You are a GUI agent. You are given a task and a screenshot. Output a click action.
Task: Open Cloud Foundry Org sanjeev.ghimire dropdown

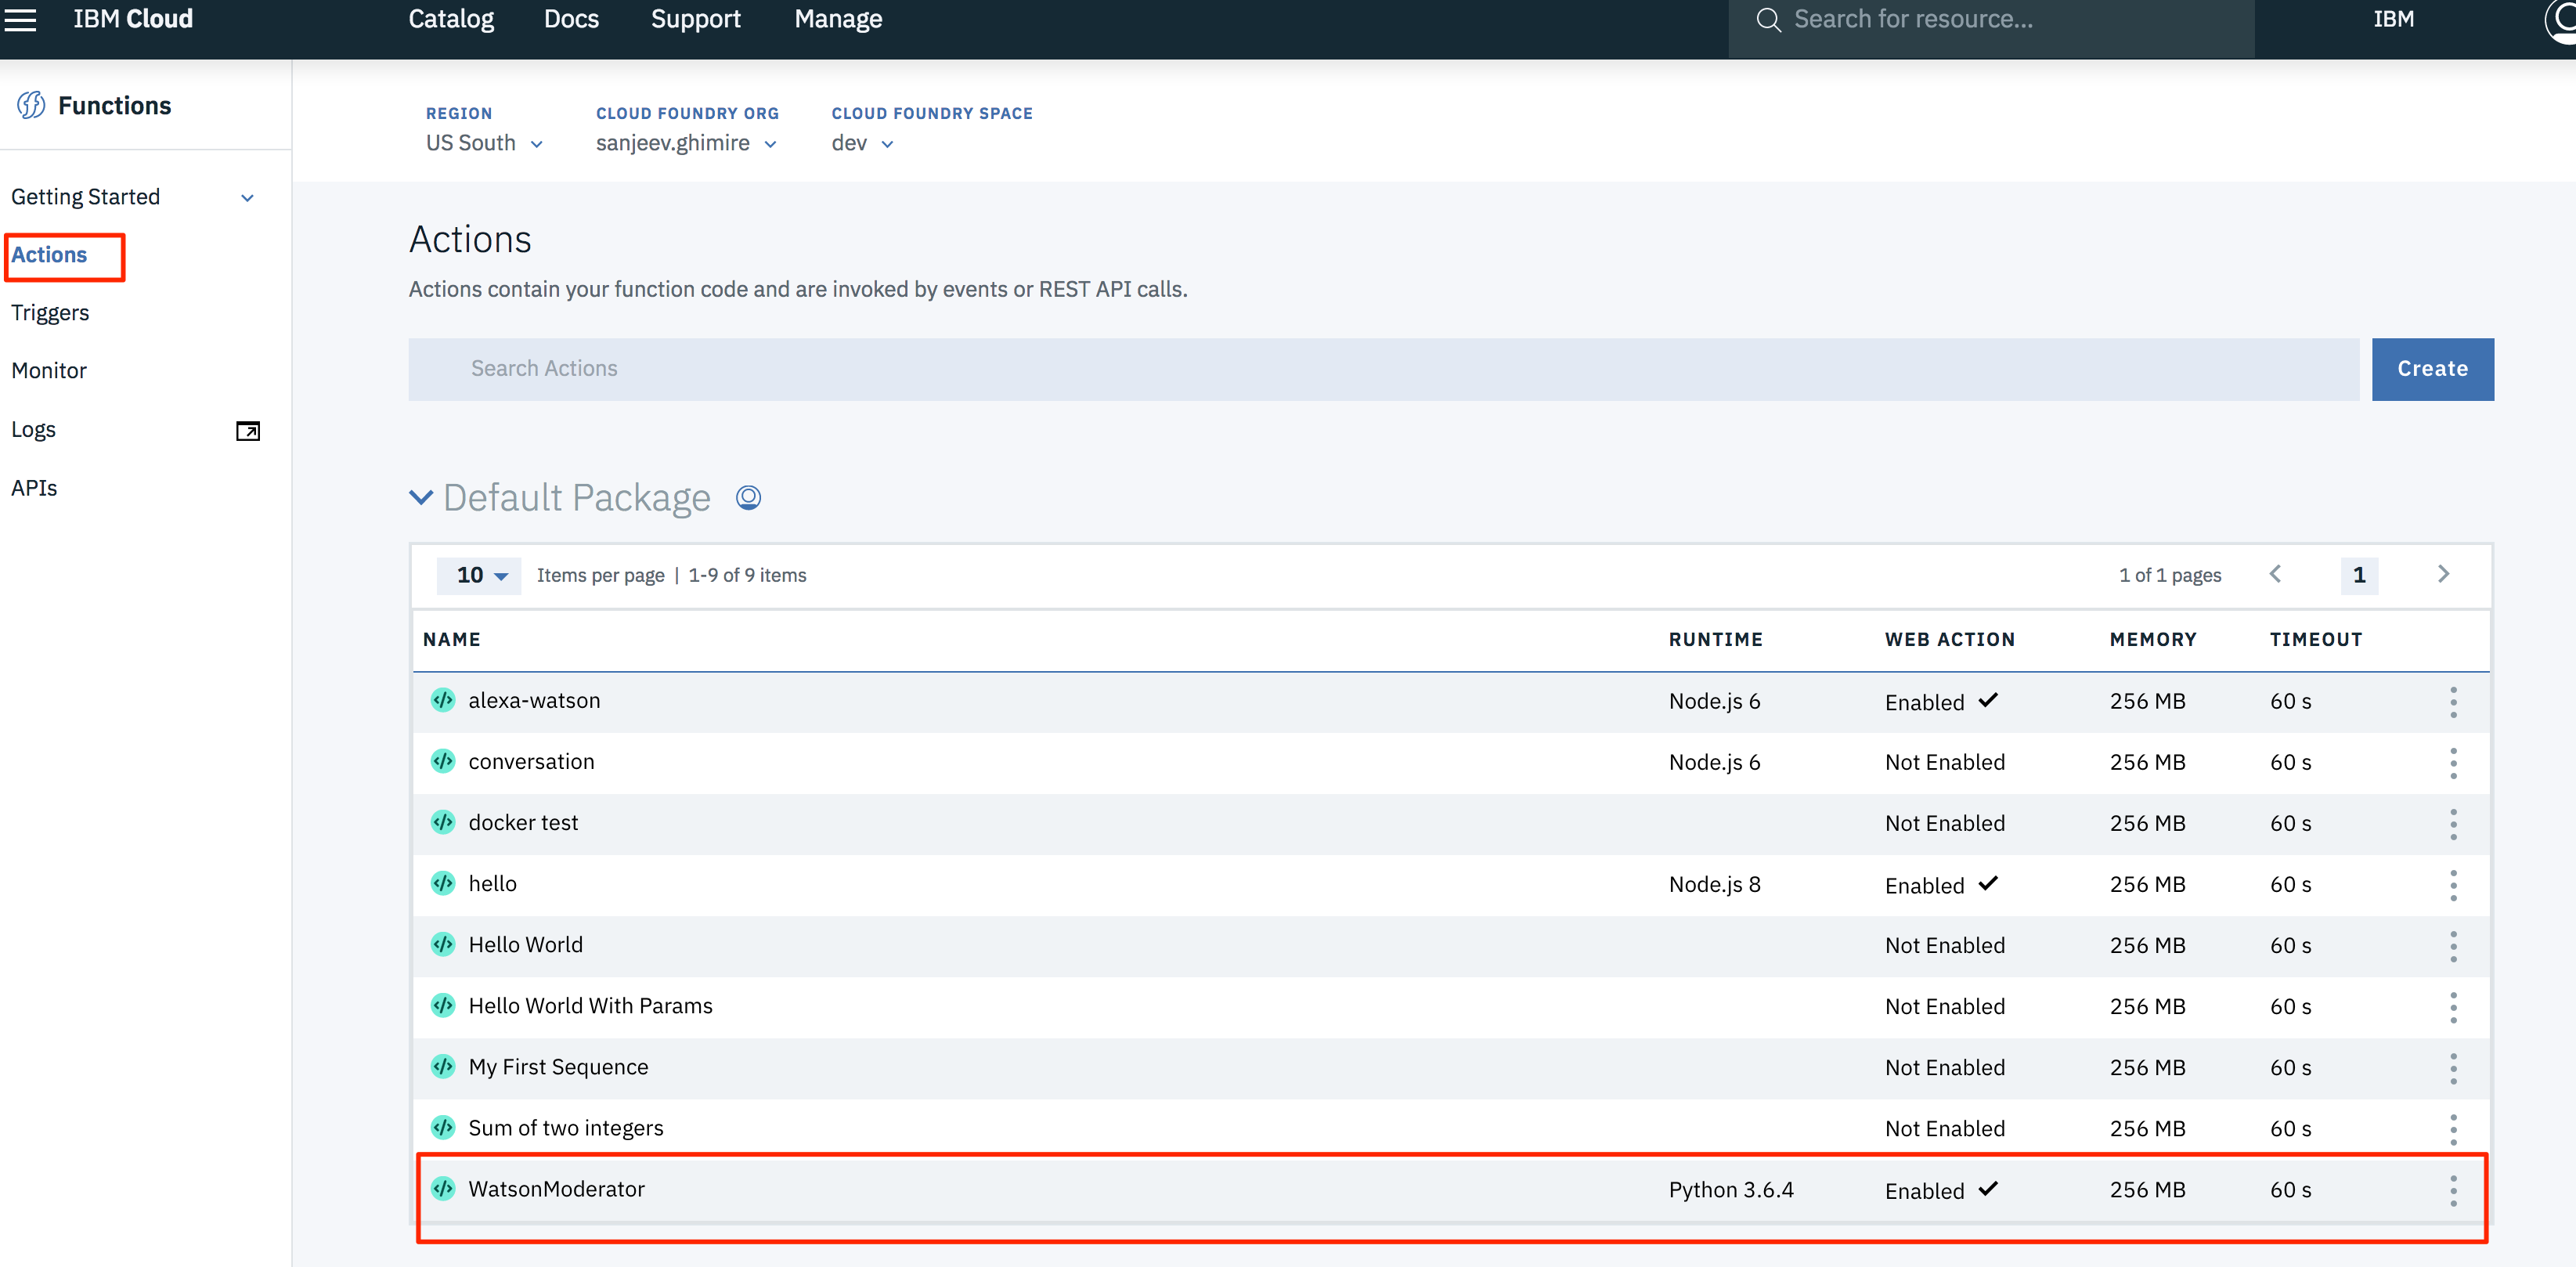(x=686, y=144)
